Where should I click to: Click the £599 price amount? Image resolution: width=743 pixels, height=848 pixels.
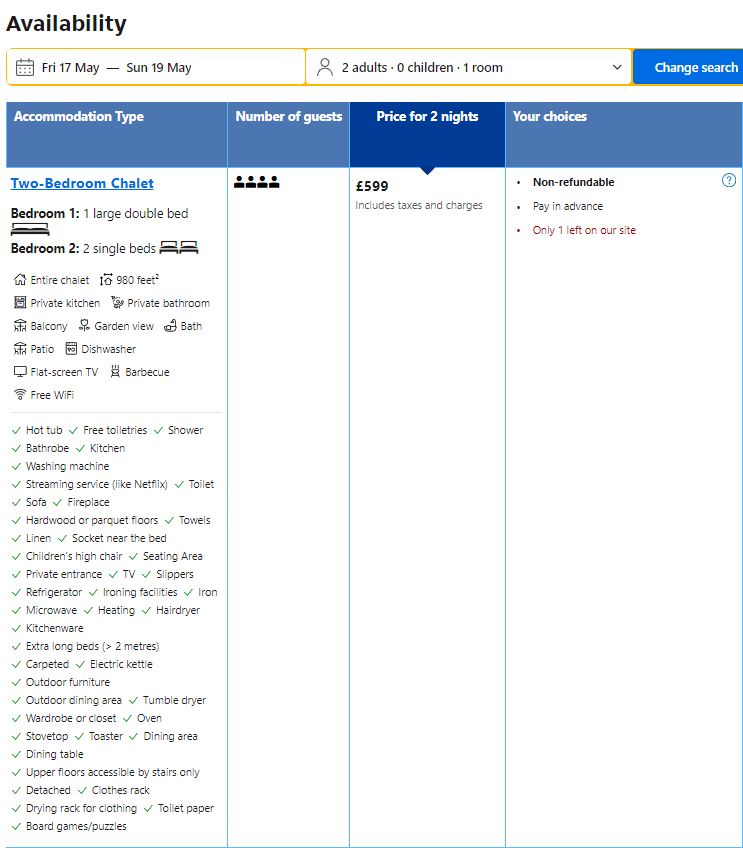coord(372,186)
